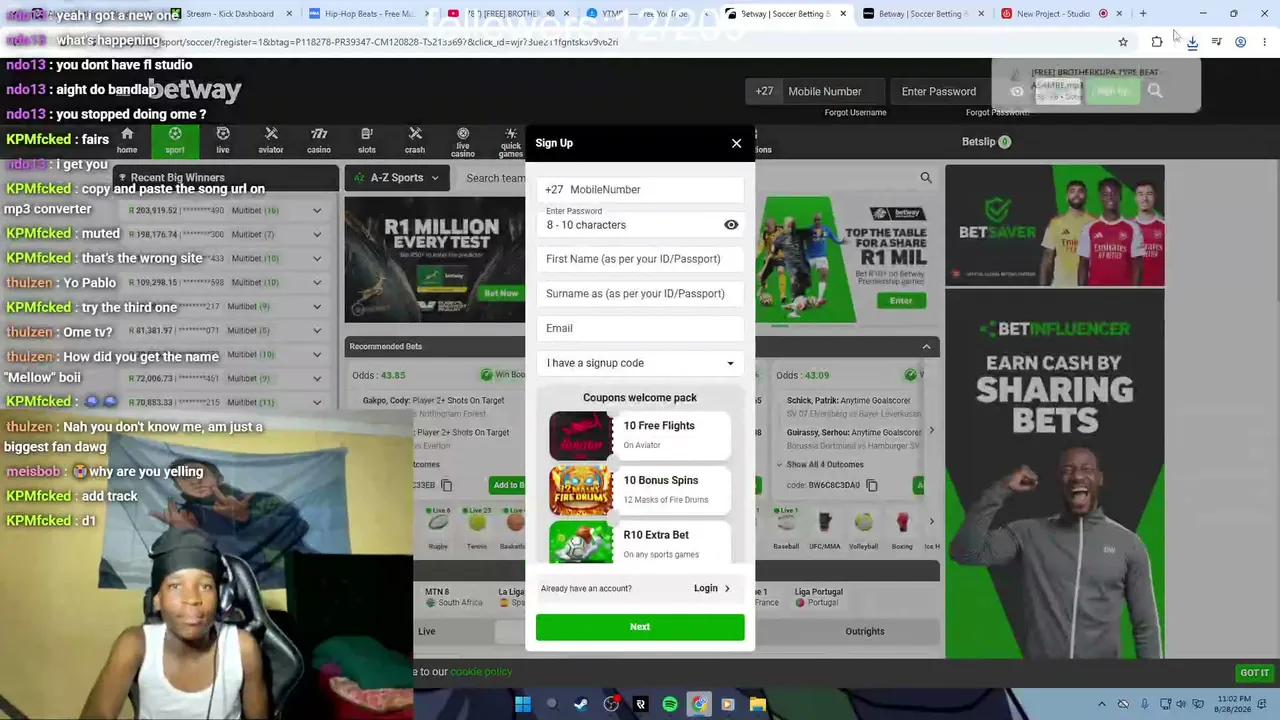Viewport: 1280px width, 720px height.
Task: Switch to the Outrights tab
Action: point(865,632)
